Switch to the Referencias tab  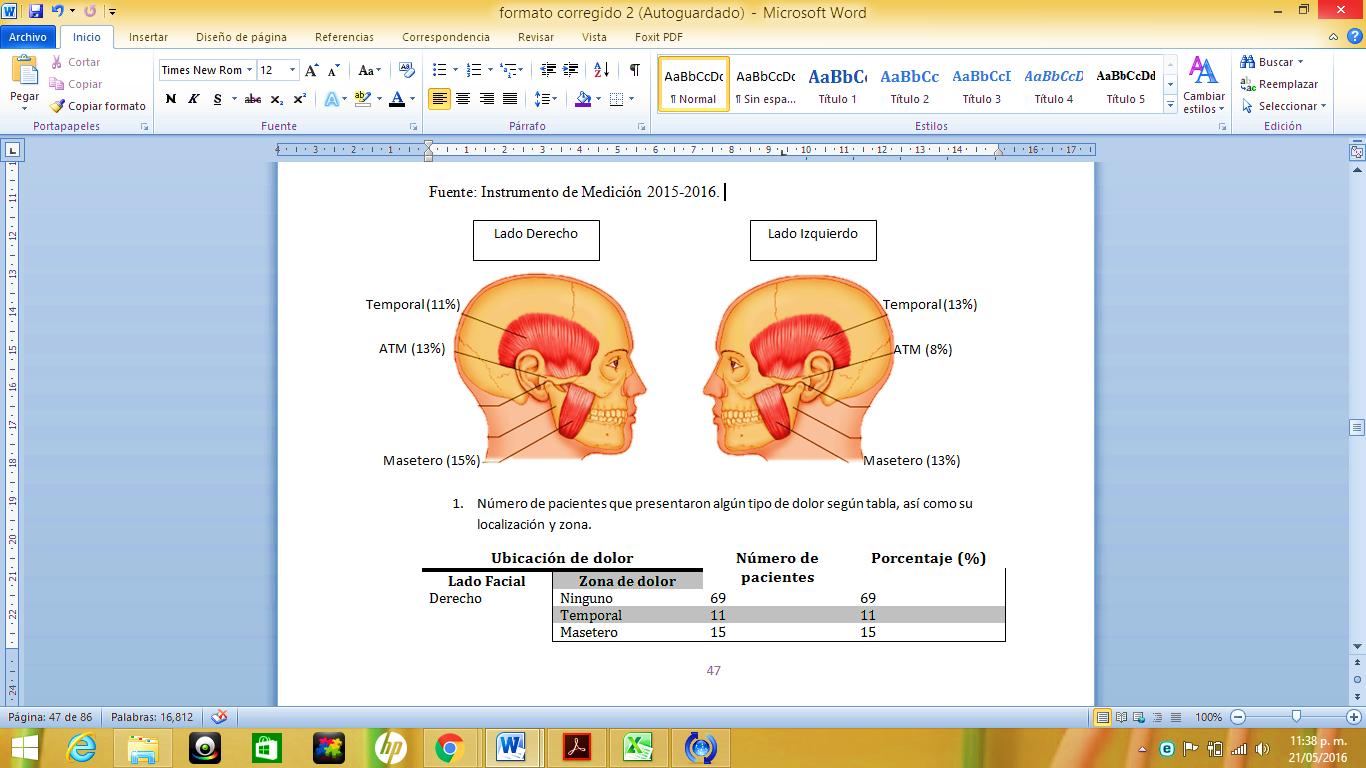344,37
